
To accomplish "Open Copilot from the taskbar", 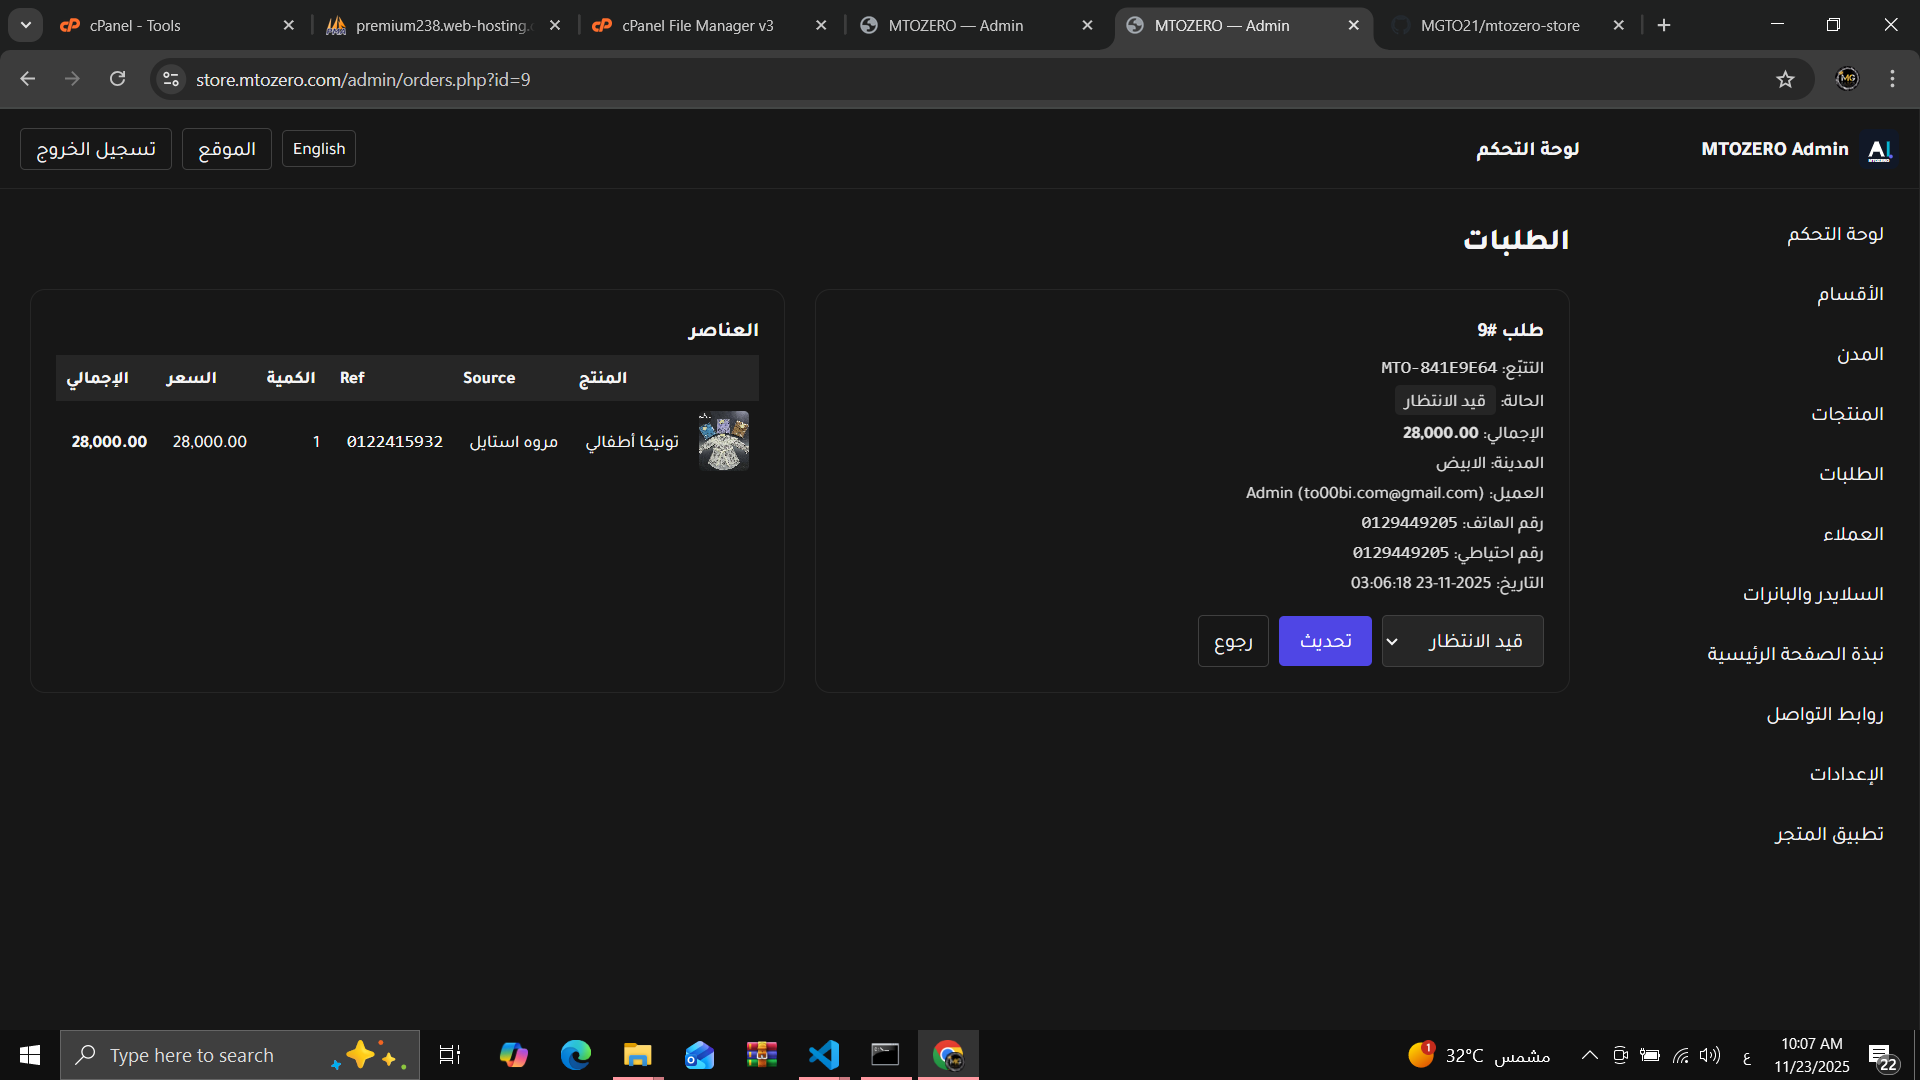I will pos(513,1054).
